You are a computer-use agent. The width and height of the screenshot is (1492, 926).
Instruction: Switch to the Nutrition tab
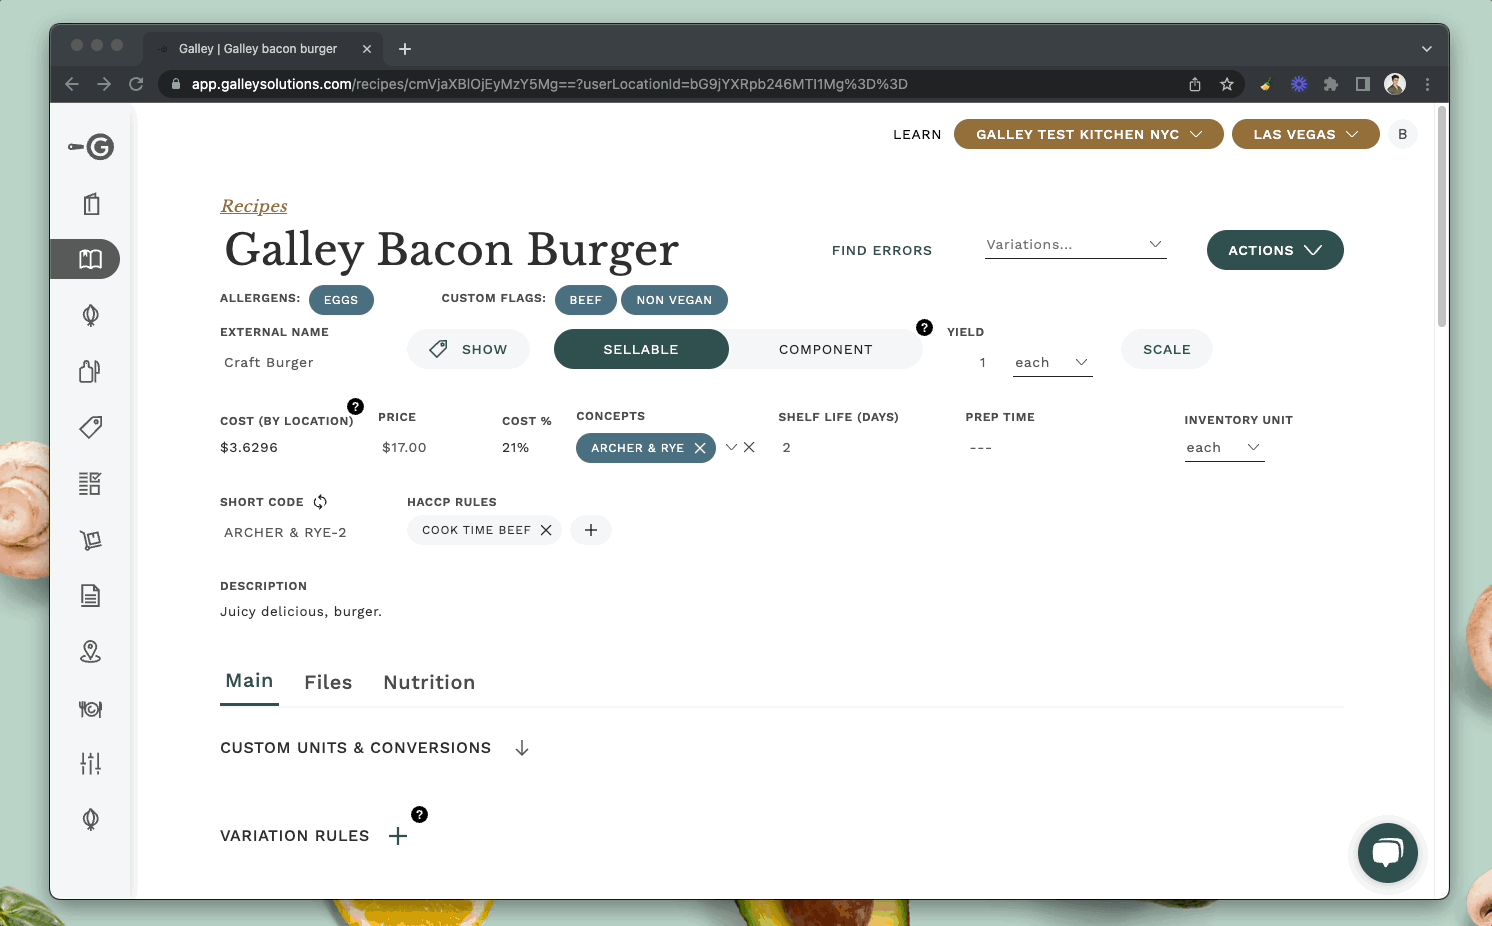point(429,682)
